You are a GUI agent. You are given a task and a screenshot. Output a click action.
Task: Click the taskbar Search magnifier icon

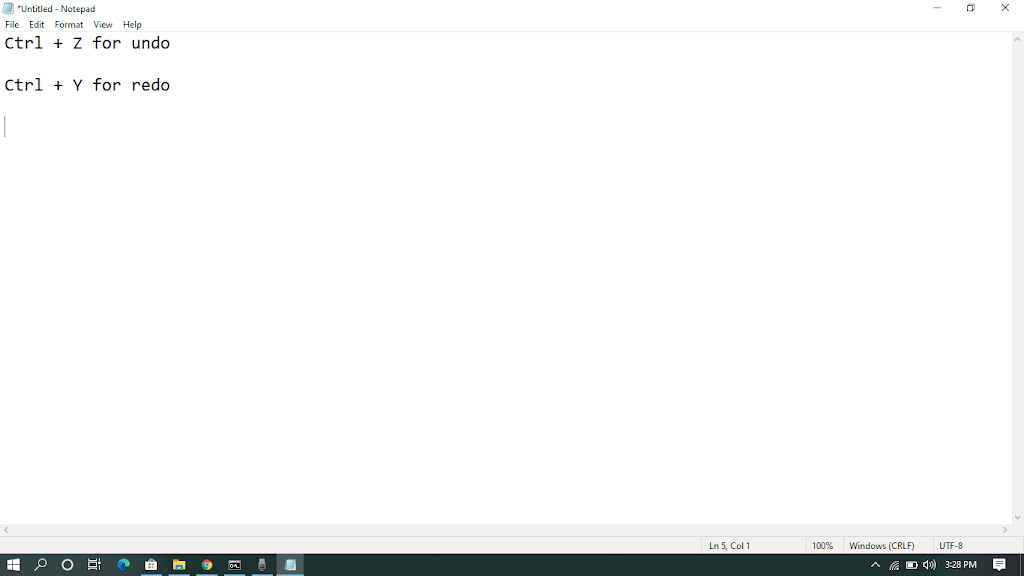coord(41,565)
